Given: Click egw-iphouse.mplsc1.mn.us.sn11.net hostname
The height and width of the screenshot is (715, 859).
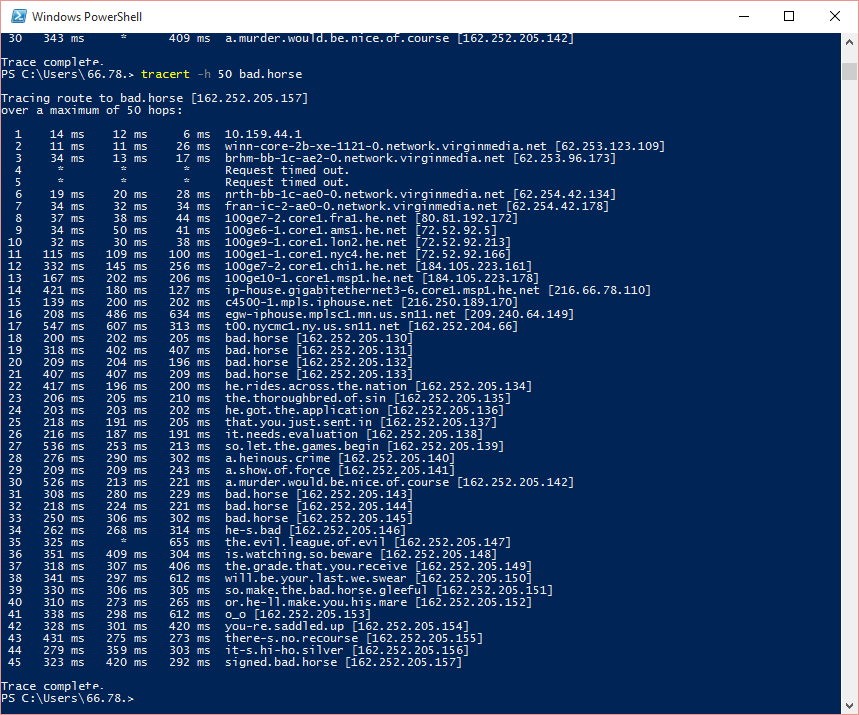Looking at the screenshot, I should [340, 315].
